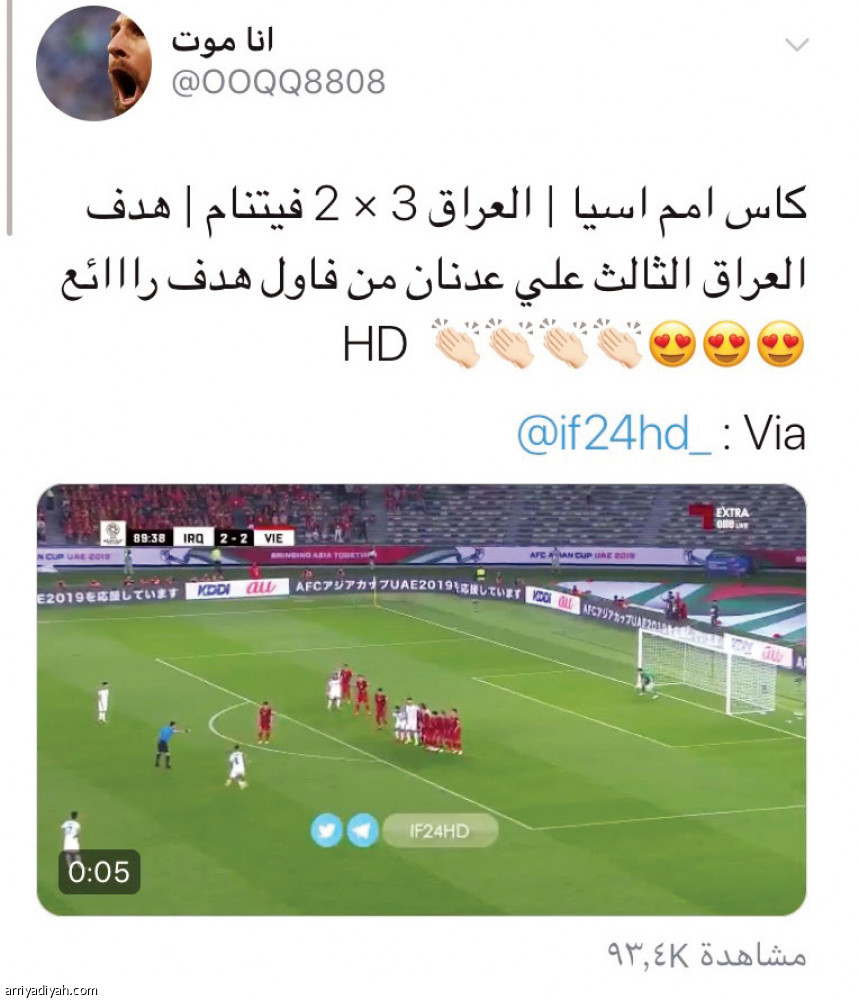Screen dimensions: 859x1000
Task: Open the display name انا موت
Action: [222, 41]
